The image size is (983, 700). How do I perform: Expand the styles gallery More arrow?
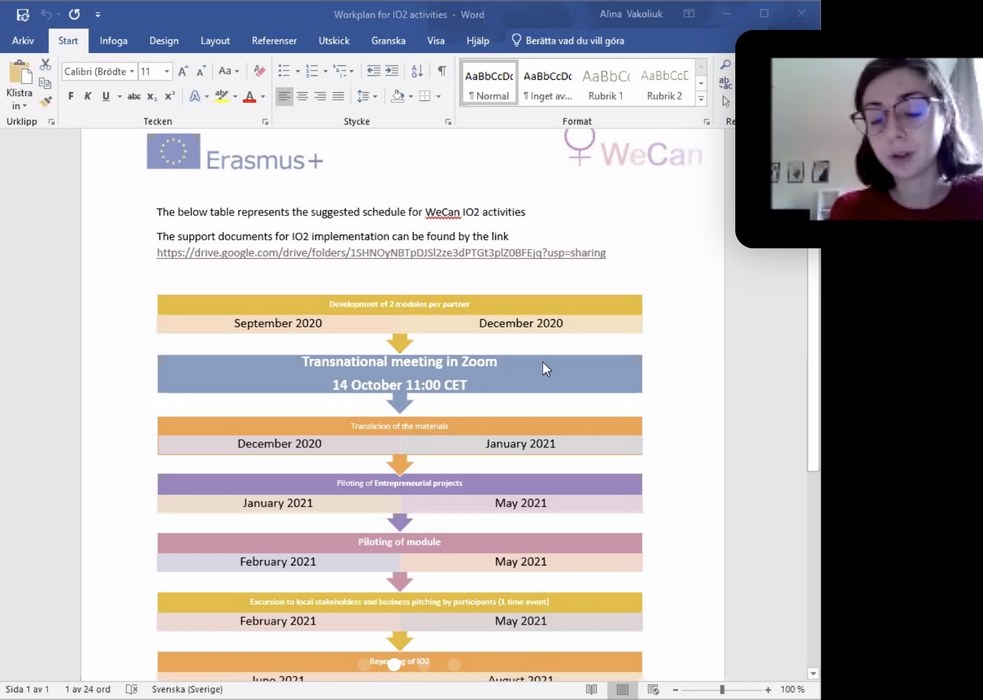click(x=701, y=98)
